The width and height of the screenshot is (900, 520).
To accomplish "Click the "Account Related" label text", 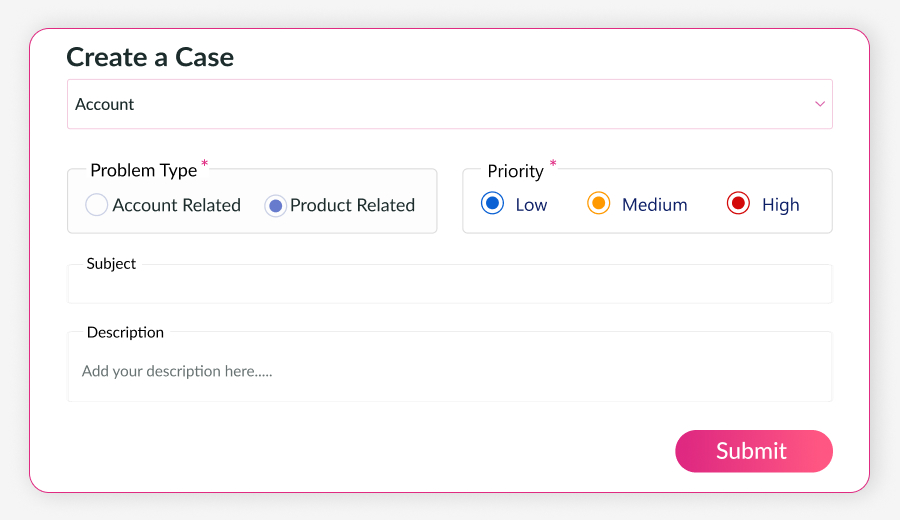I will [177, 205].
